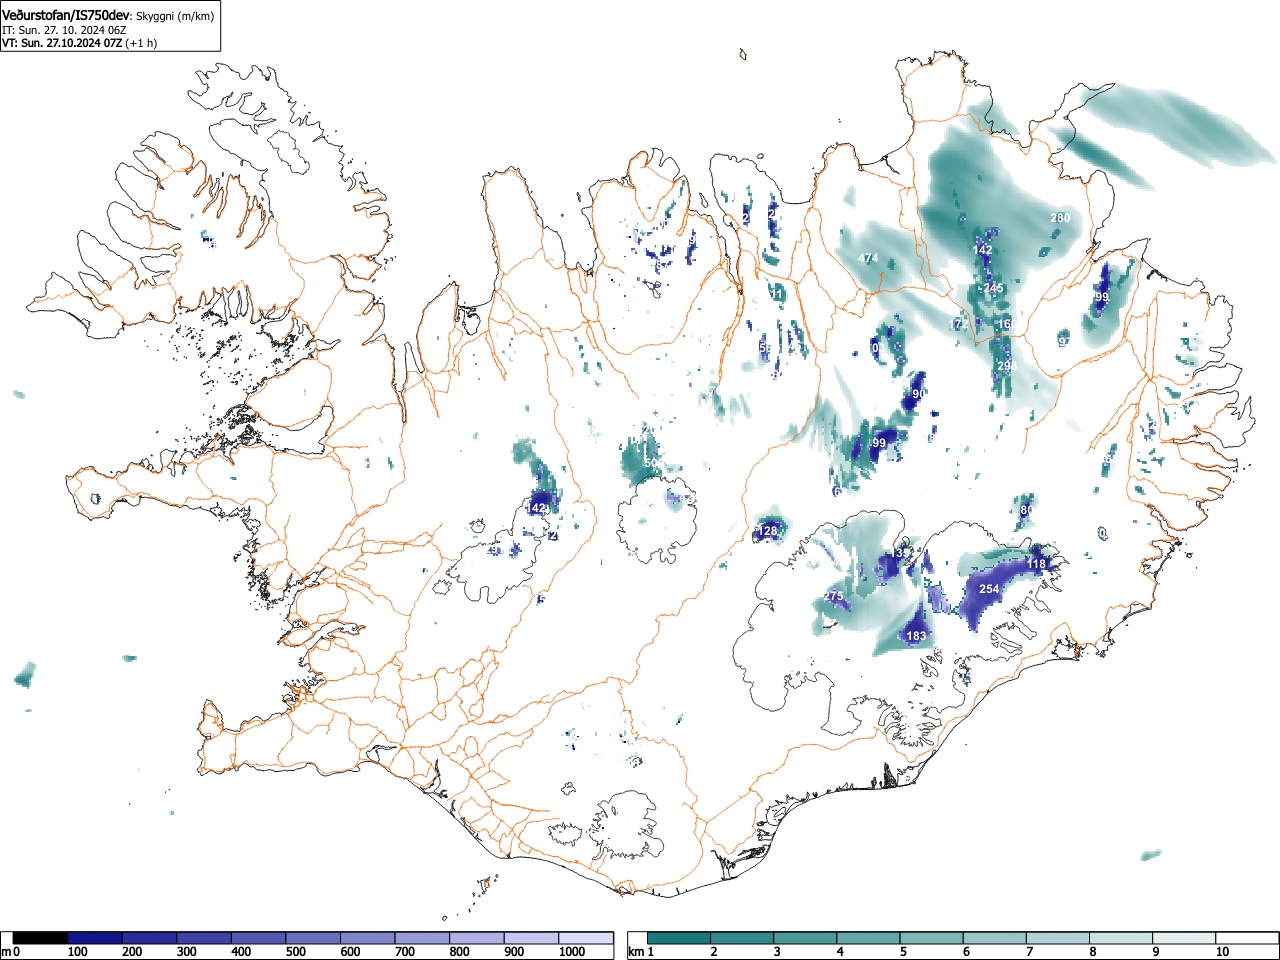Click the '3' tick label in km legend

click(x=777, y=952)
